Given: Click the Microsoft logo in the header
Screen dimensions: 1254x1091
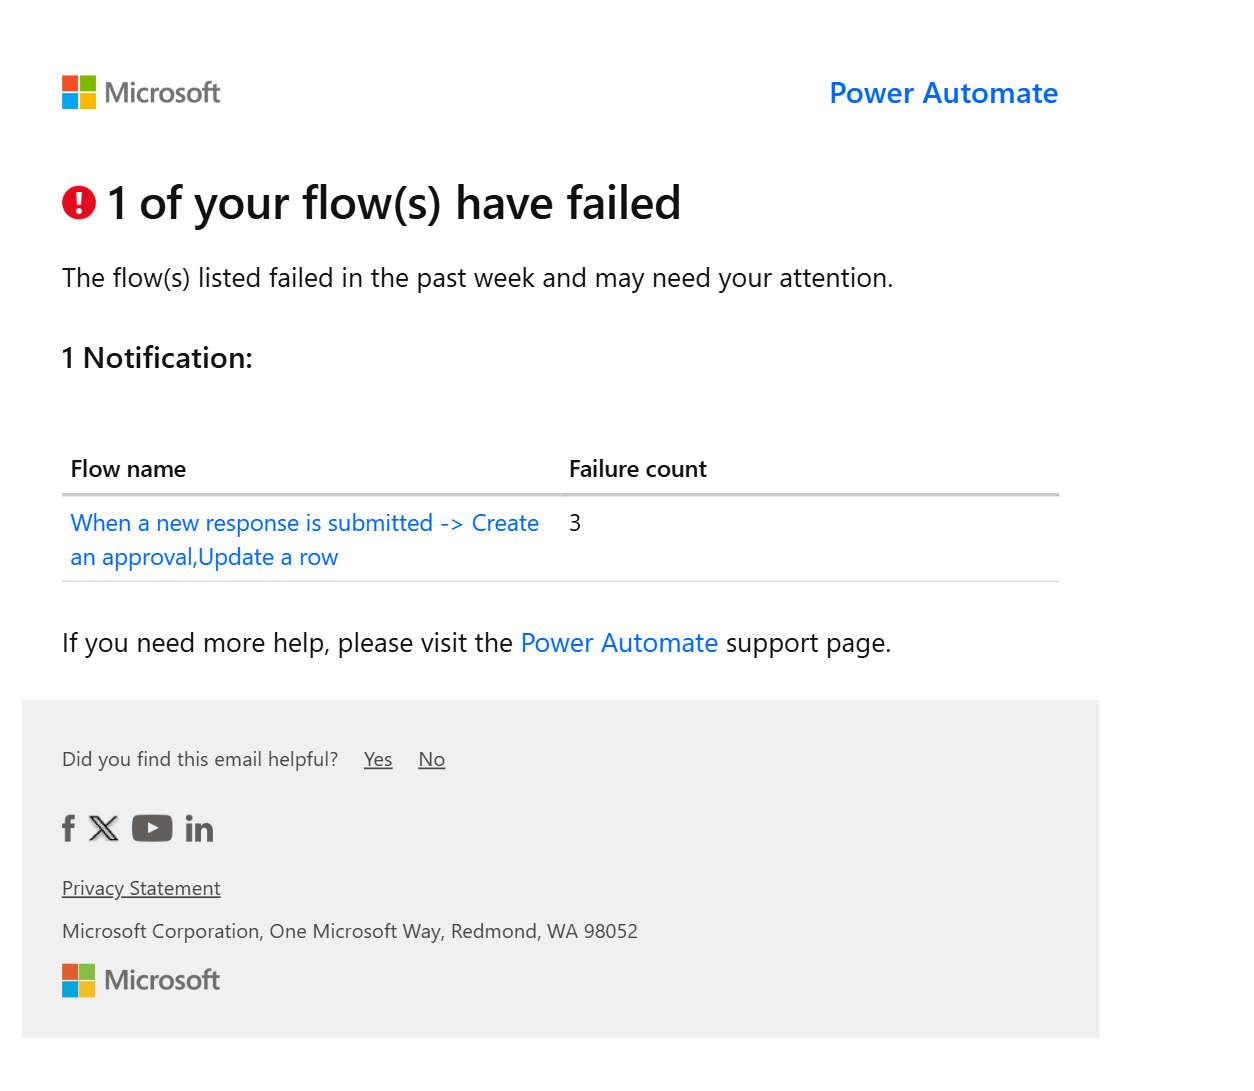Looking at the screenshot, I should click(141, 93).
